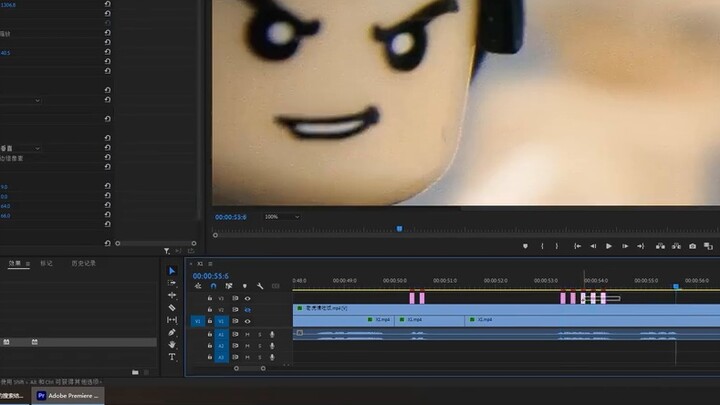Select the Track Select Forward tool

(172, 283)
